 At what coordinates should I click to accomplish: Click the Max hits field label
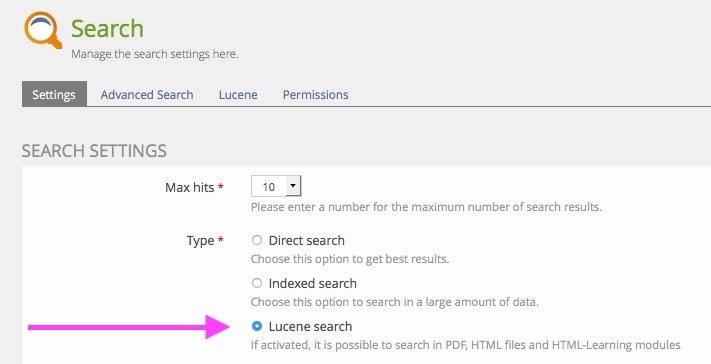(190, 187)
